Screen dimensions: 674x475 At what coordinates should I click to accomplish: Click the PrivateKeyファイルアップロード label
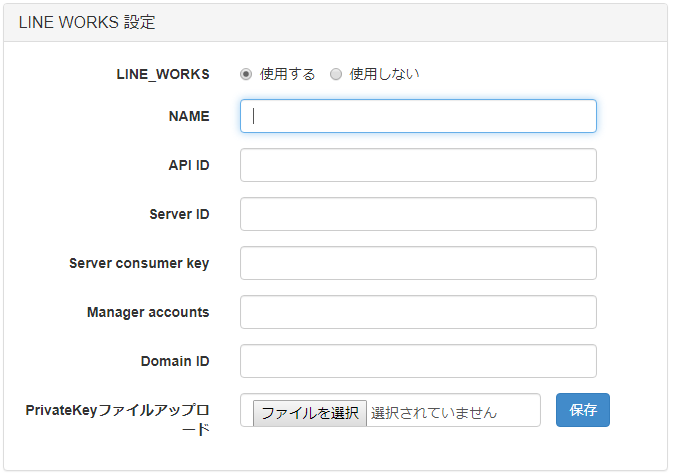(117, 420)
